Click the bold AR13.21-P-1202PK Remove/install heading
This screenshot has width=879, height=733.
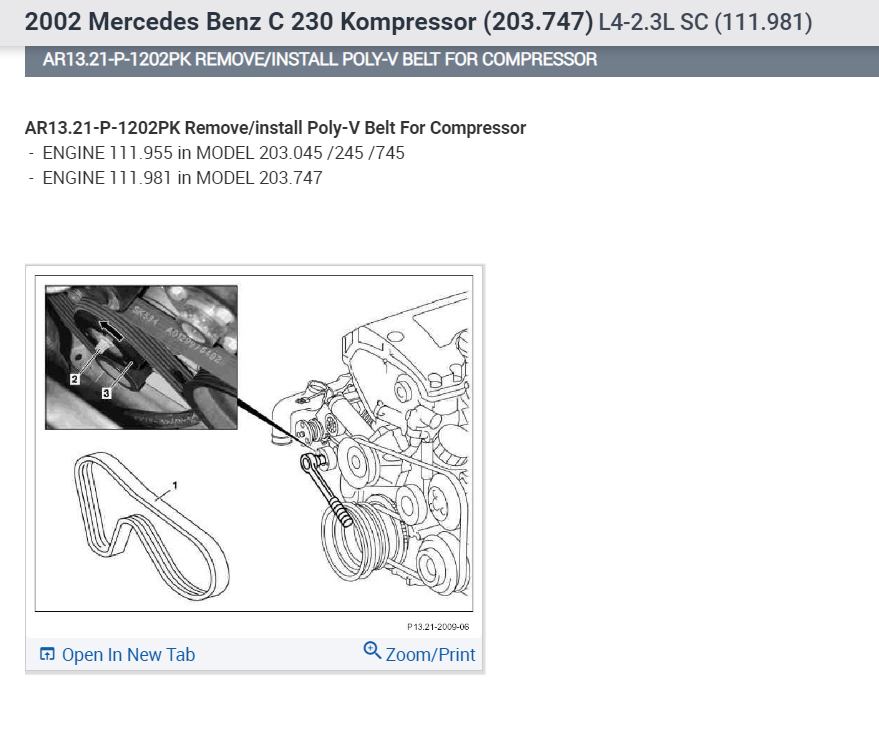[x=275, y=128]
